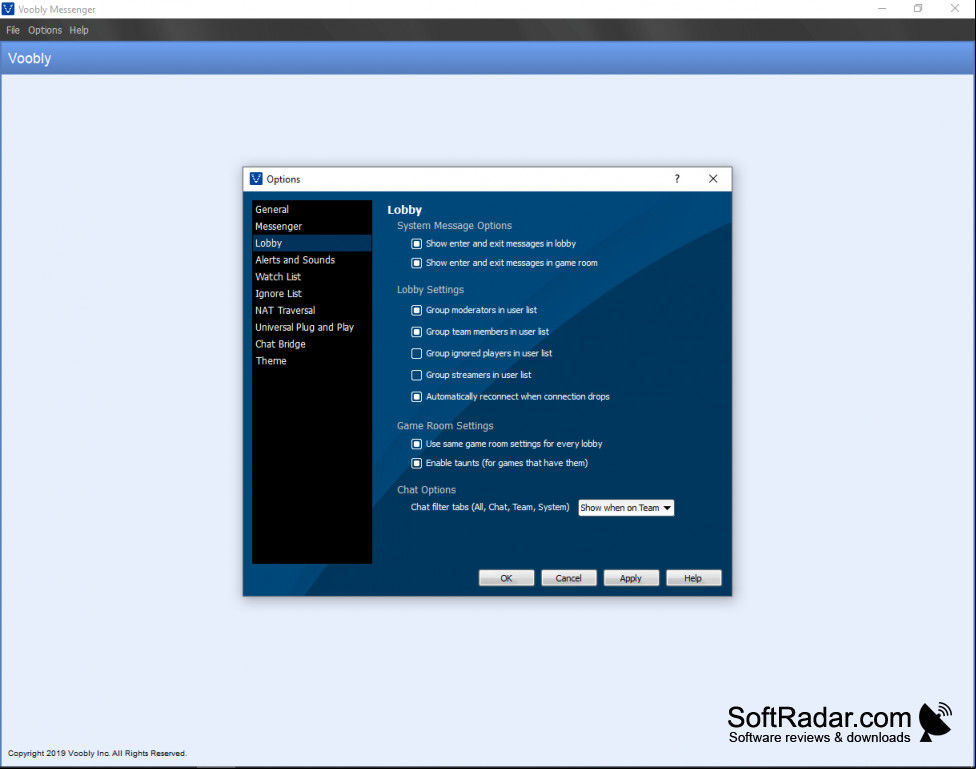Click the Copyright 2019 Voobly Inc. footer text

(97, 753)
